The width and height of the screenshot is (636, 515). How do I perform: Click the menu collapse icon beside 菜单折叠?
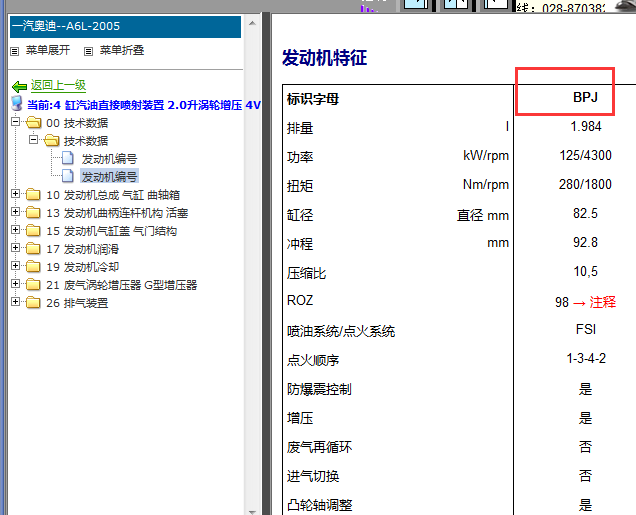[x=88, y=51]
